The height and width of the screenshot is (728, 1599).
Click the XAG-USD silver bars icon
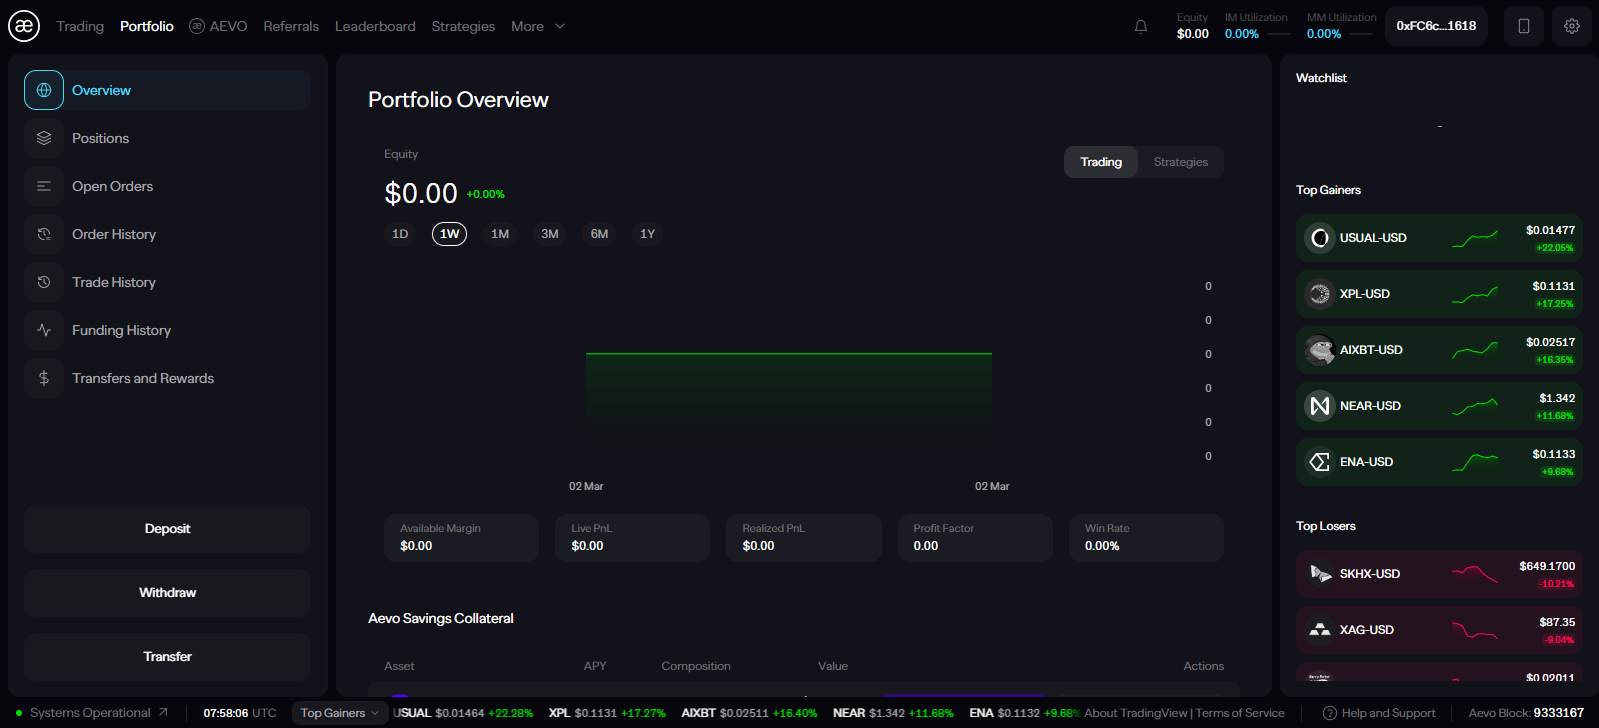pos(1320,630)
